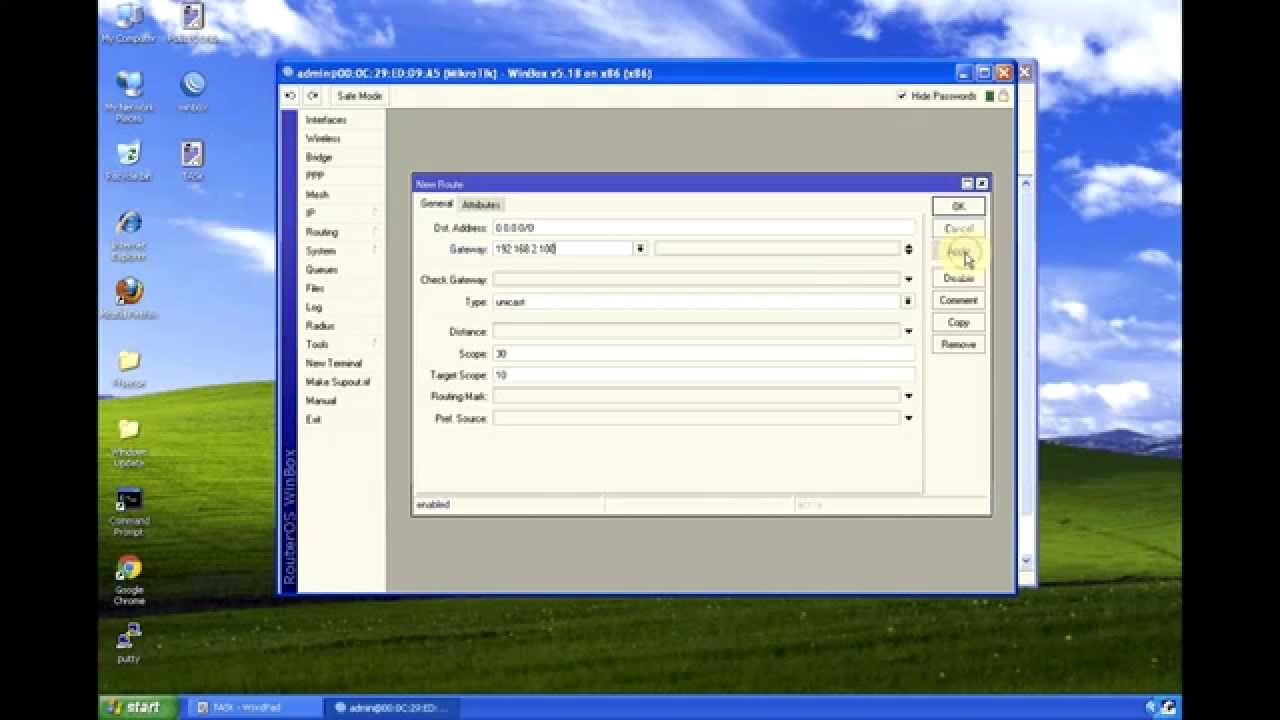The image size is (1280, 720).
Task: Click the Gateway address field
Action: 562,249
